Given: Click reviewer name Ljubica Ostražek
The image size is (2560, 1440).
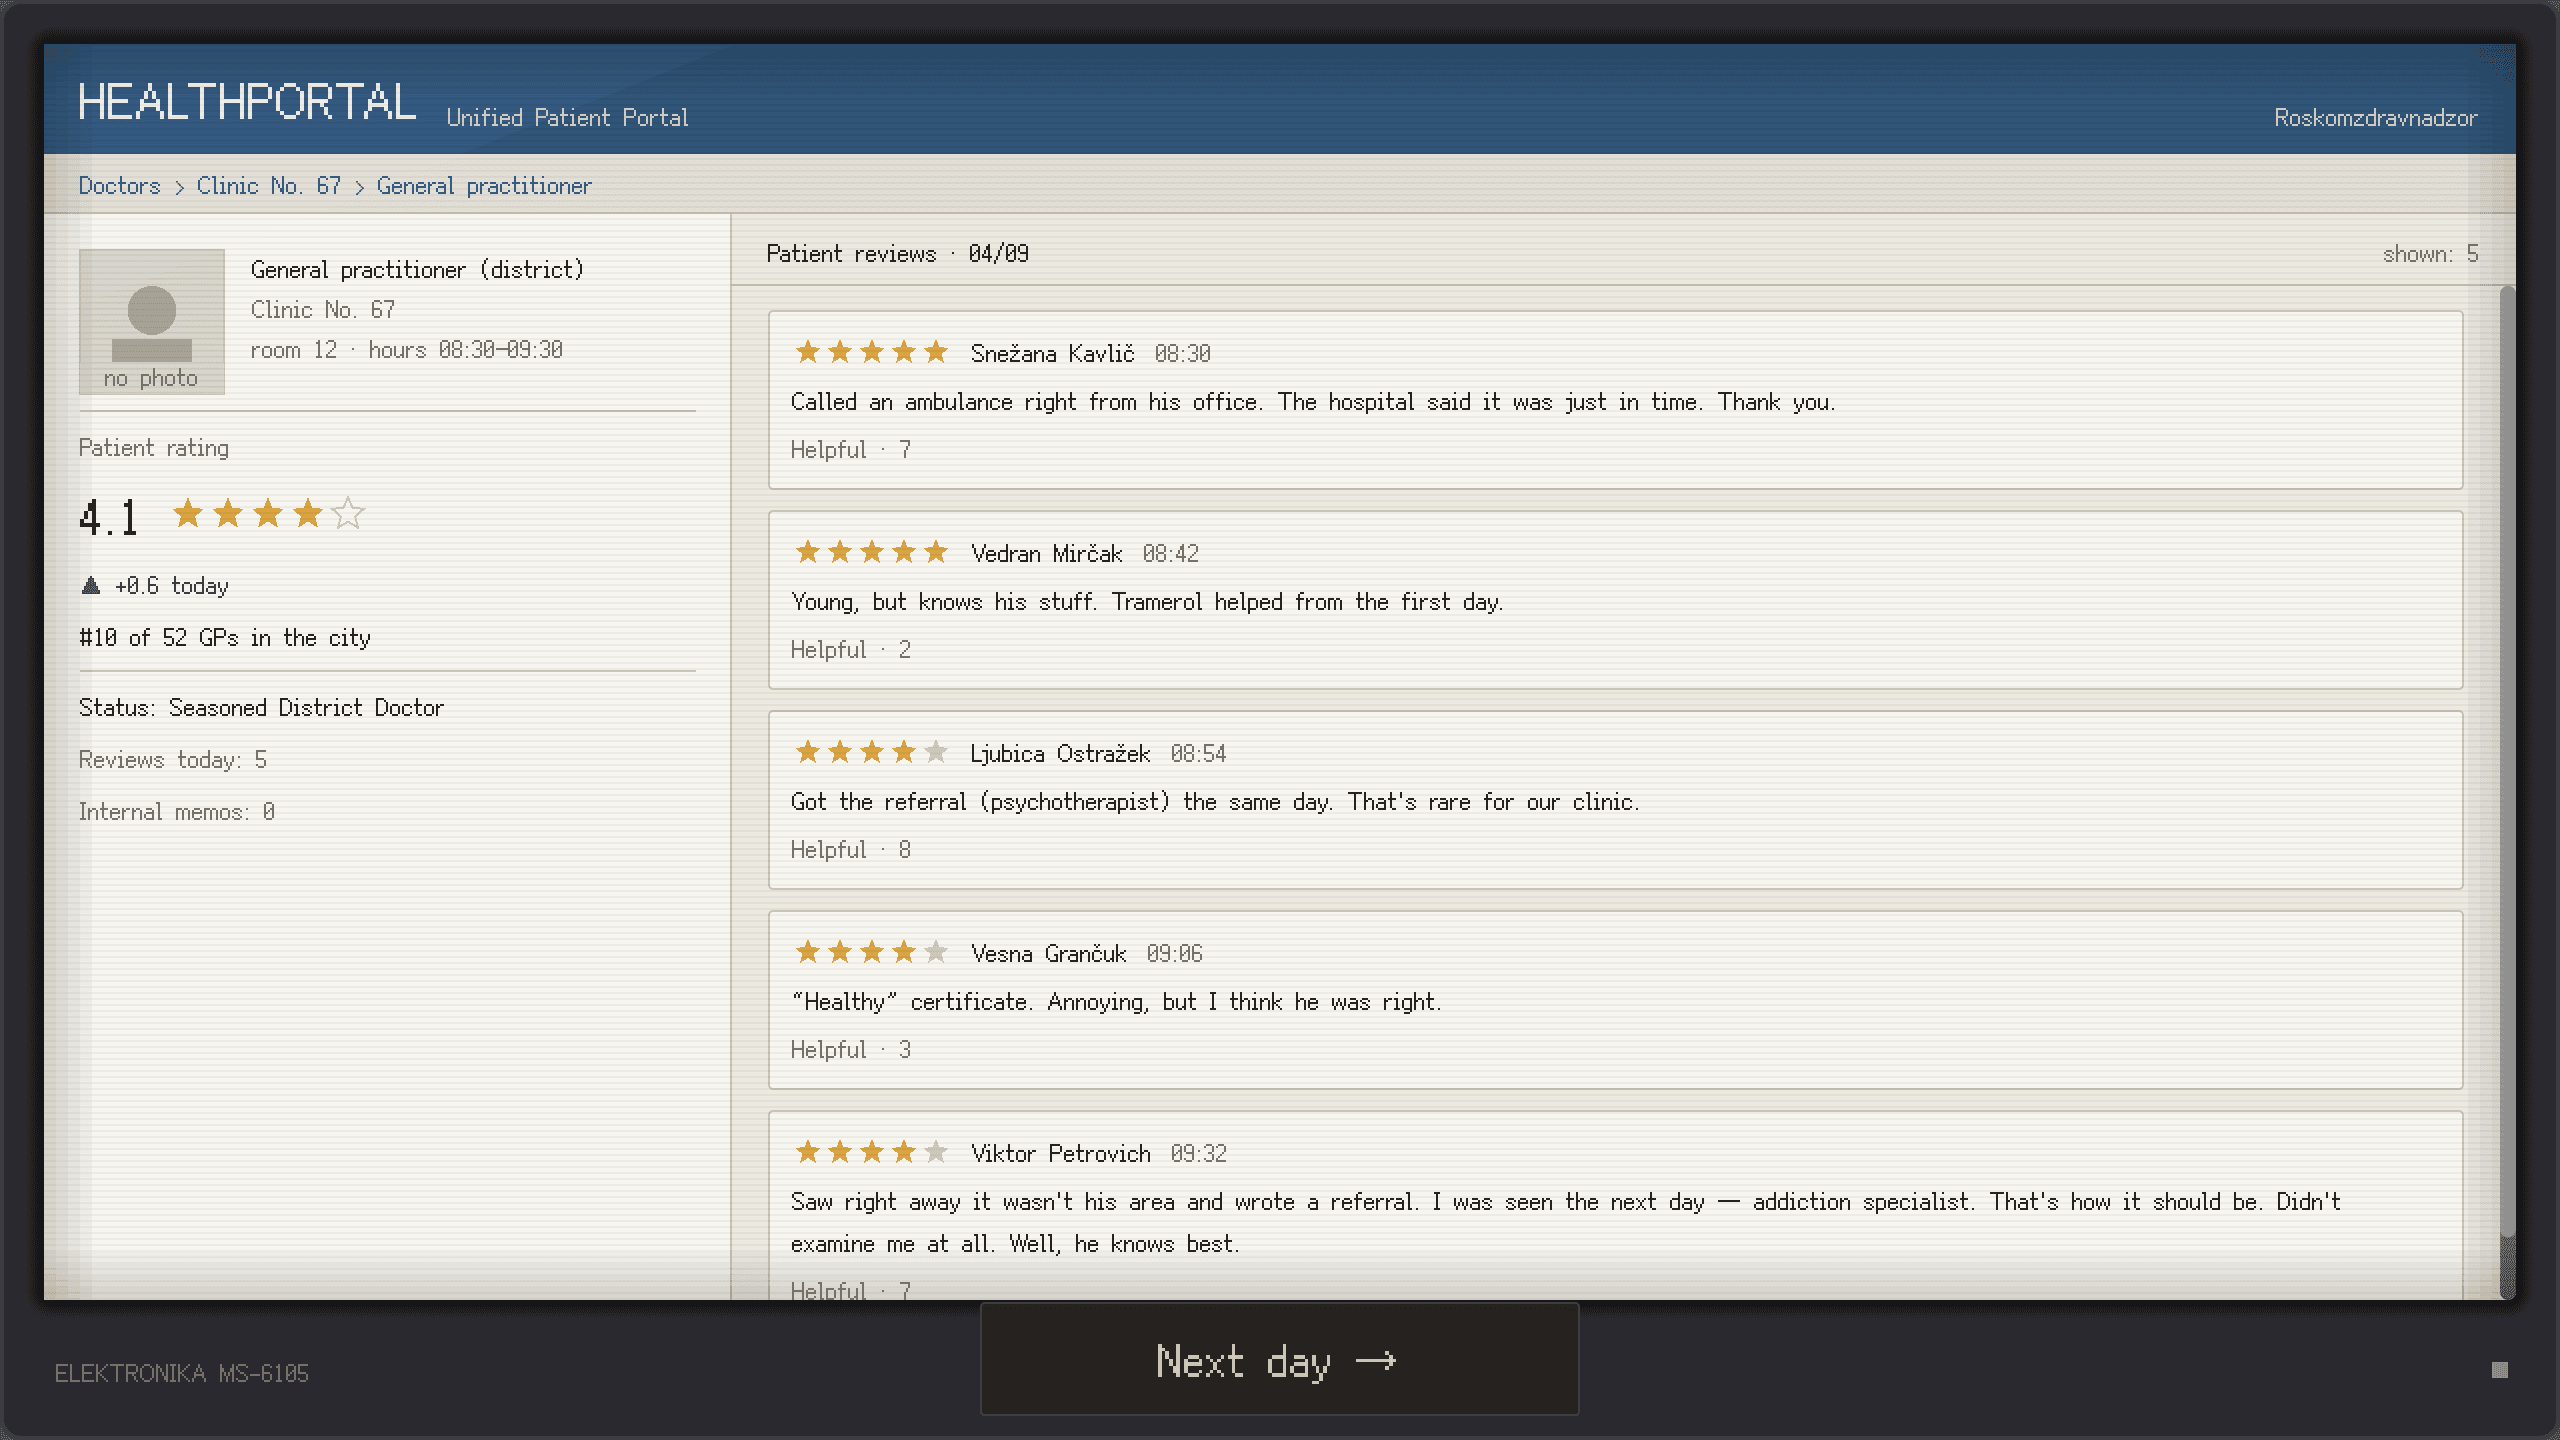Looking at the screenshot, I should [1060, 754].
